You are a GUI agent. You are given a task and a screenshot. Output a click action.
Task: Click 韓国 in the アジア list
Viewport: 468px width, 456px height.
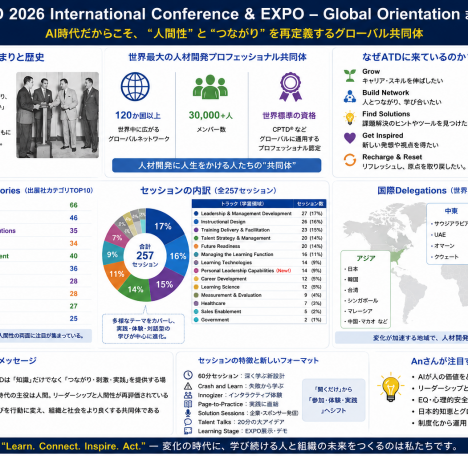(353, 279)
